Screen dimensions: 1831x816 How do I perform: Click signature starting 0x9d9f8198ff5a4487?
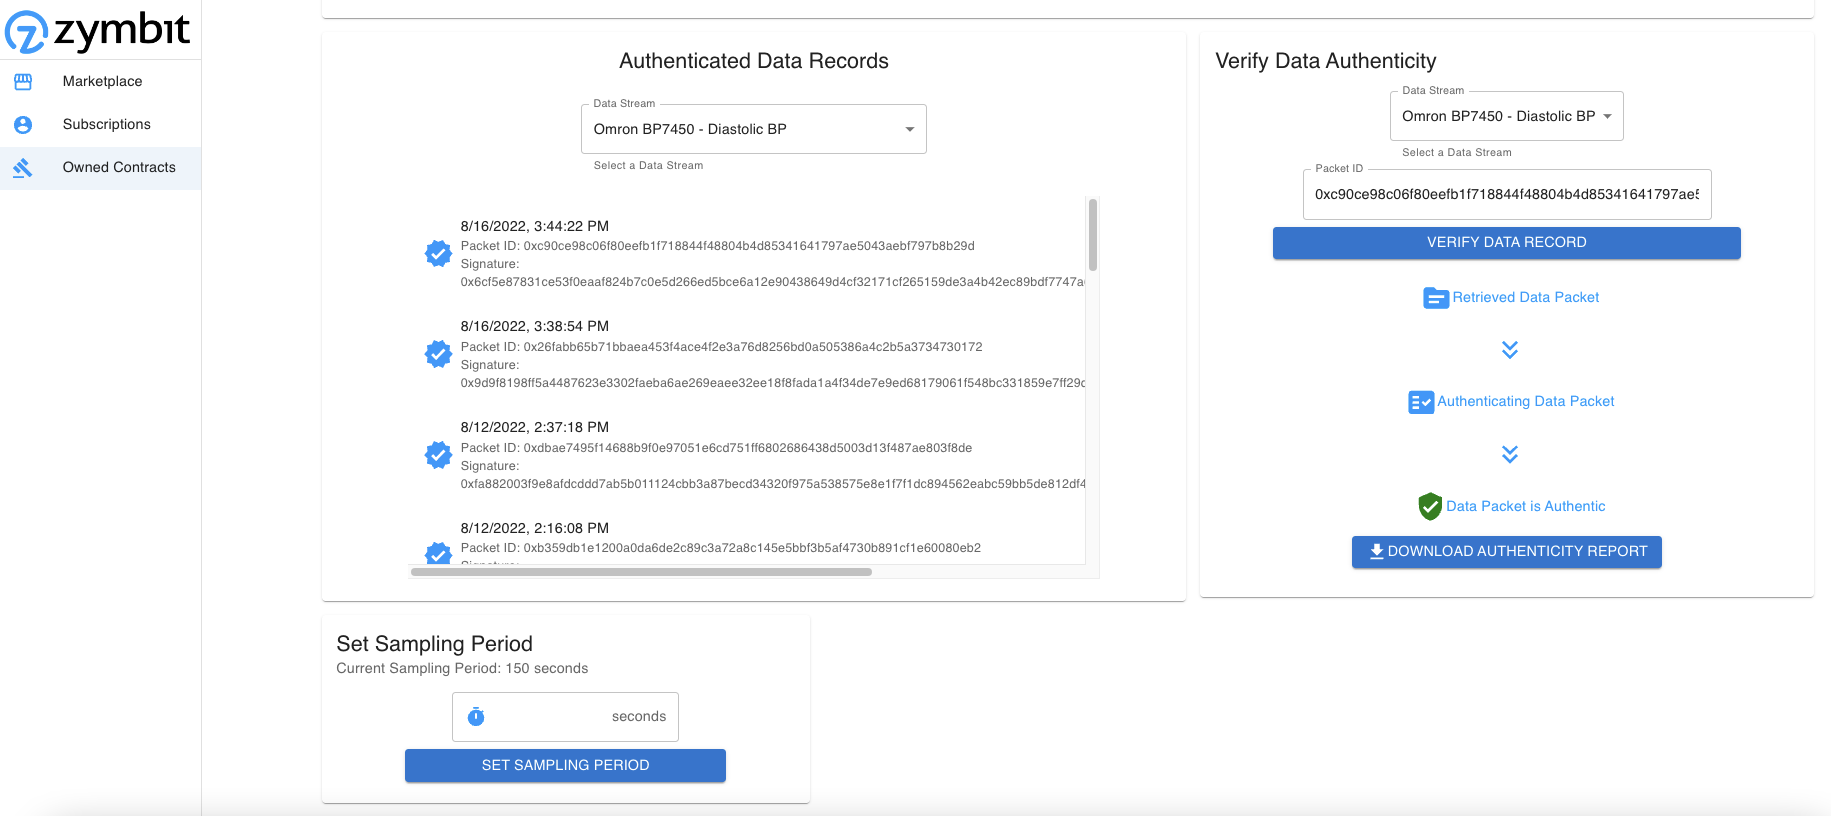[x=772, y=383]
